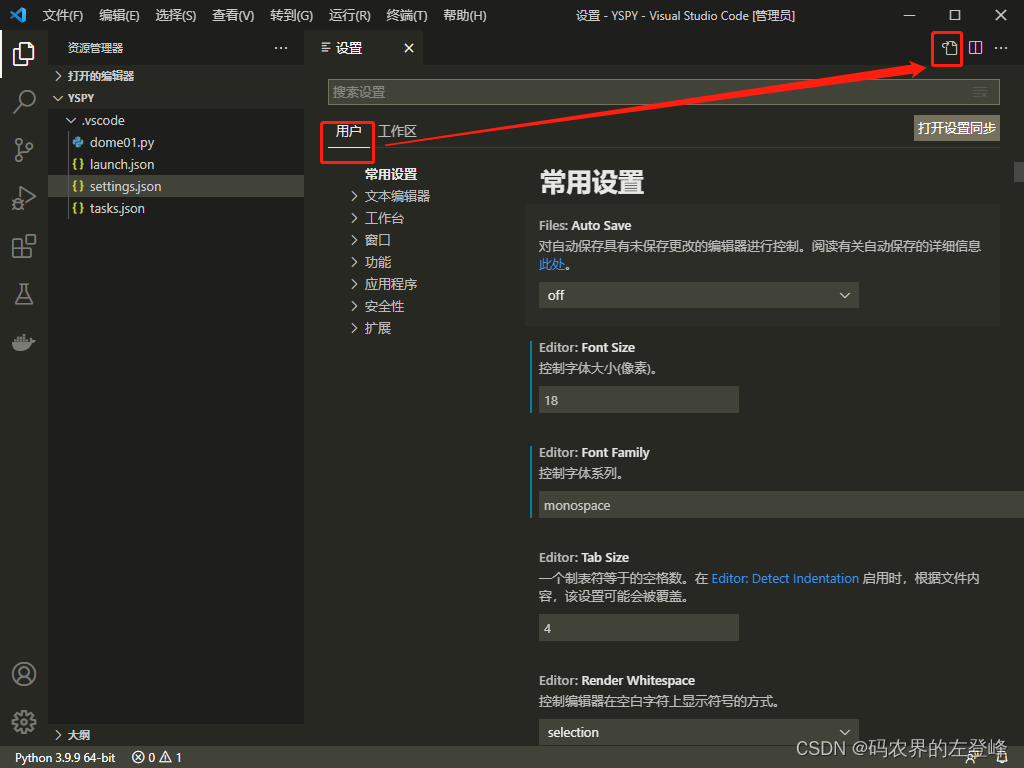Open the Extensions view
Image resolution: width=1024 pixels, height=768 pixels.
point(24,246)
